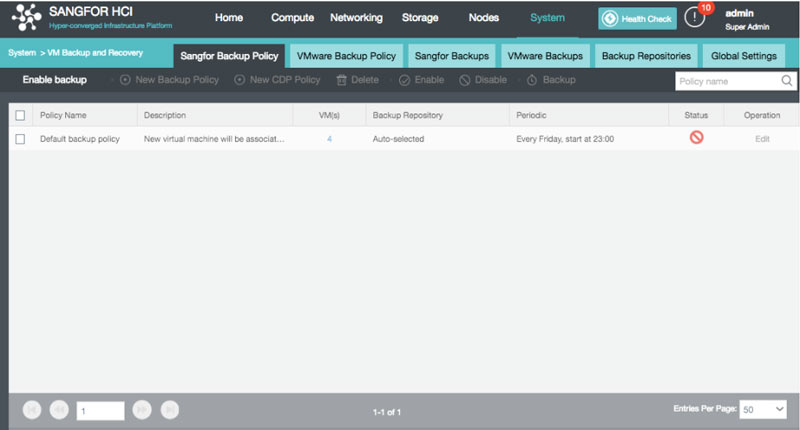Click the 'Auto-selected' repository cell
This screenshot has width=800, height=430.
pyautogui.click(x=398, y=139)
